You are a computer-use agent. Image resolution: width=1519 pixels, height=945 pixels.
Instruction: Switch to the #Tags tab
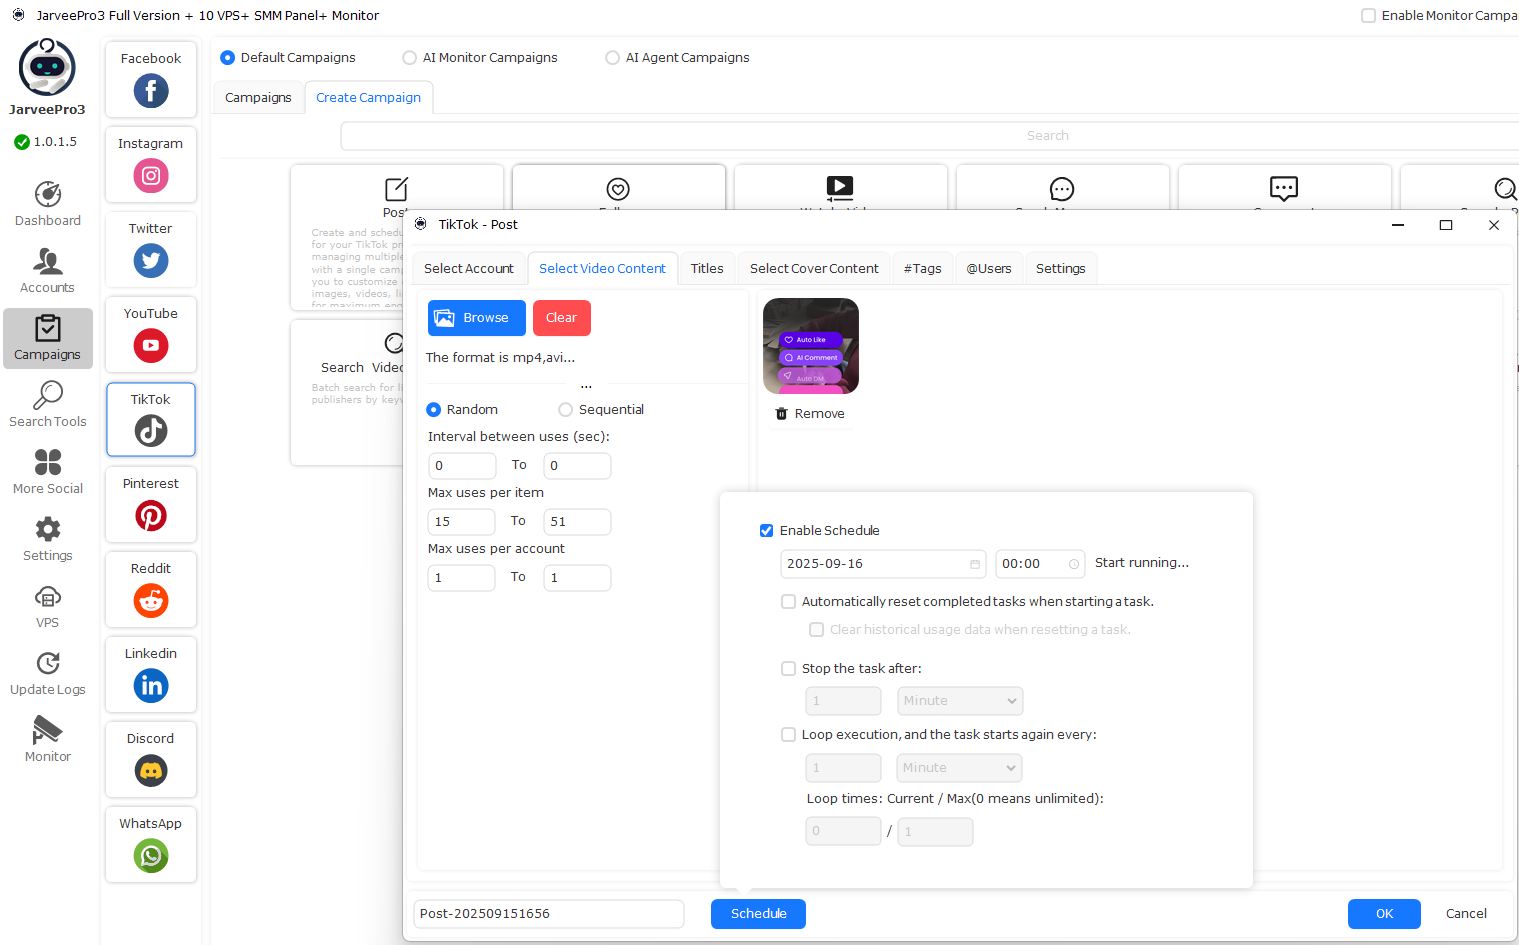[922, 269]
